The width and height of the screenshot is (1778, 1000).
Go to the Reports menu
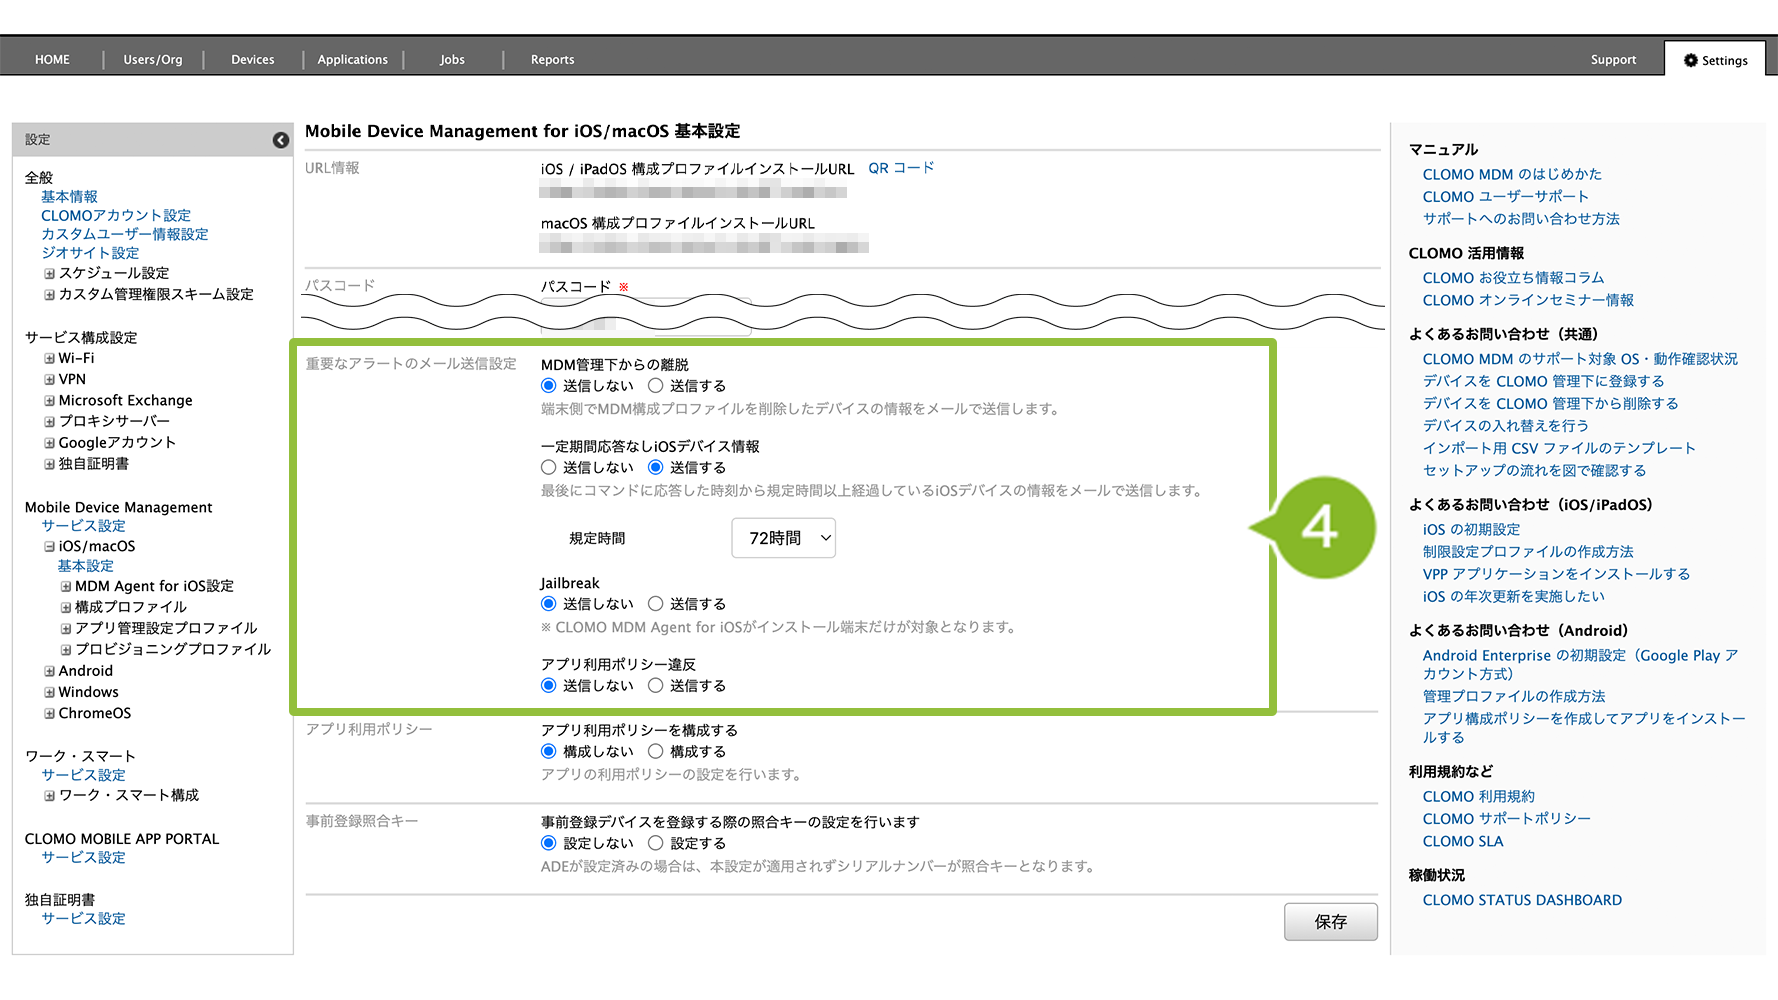tap(552, 60)
